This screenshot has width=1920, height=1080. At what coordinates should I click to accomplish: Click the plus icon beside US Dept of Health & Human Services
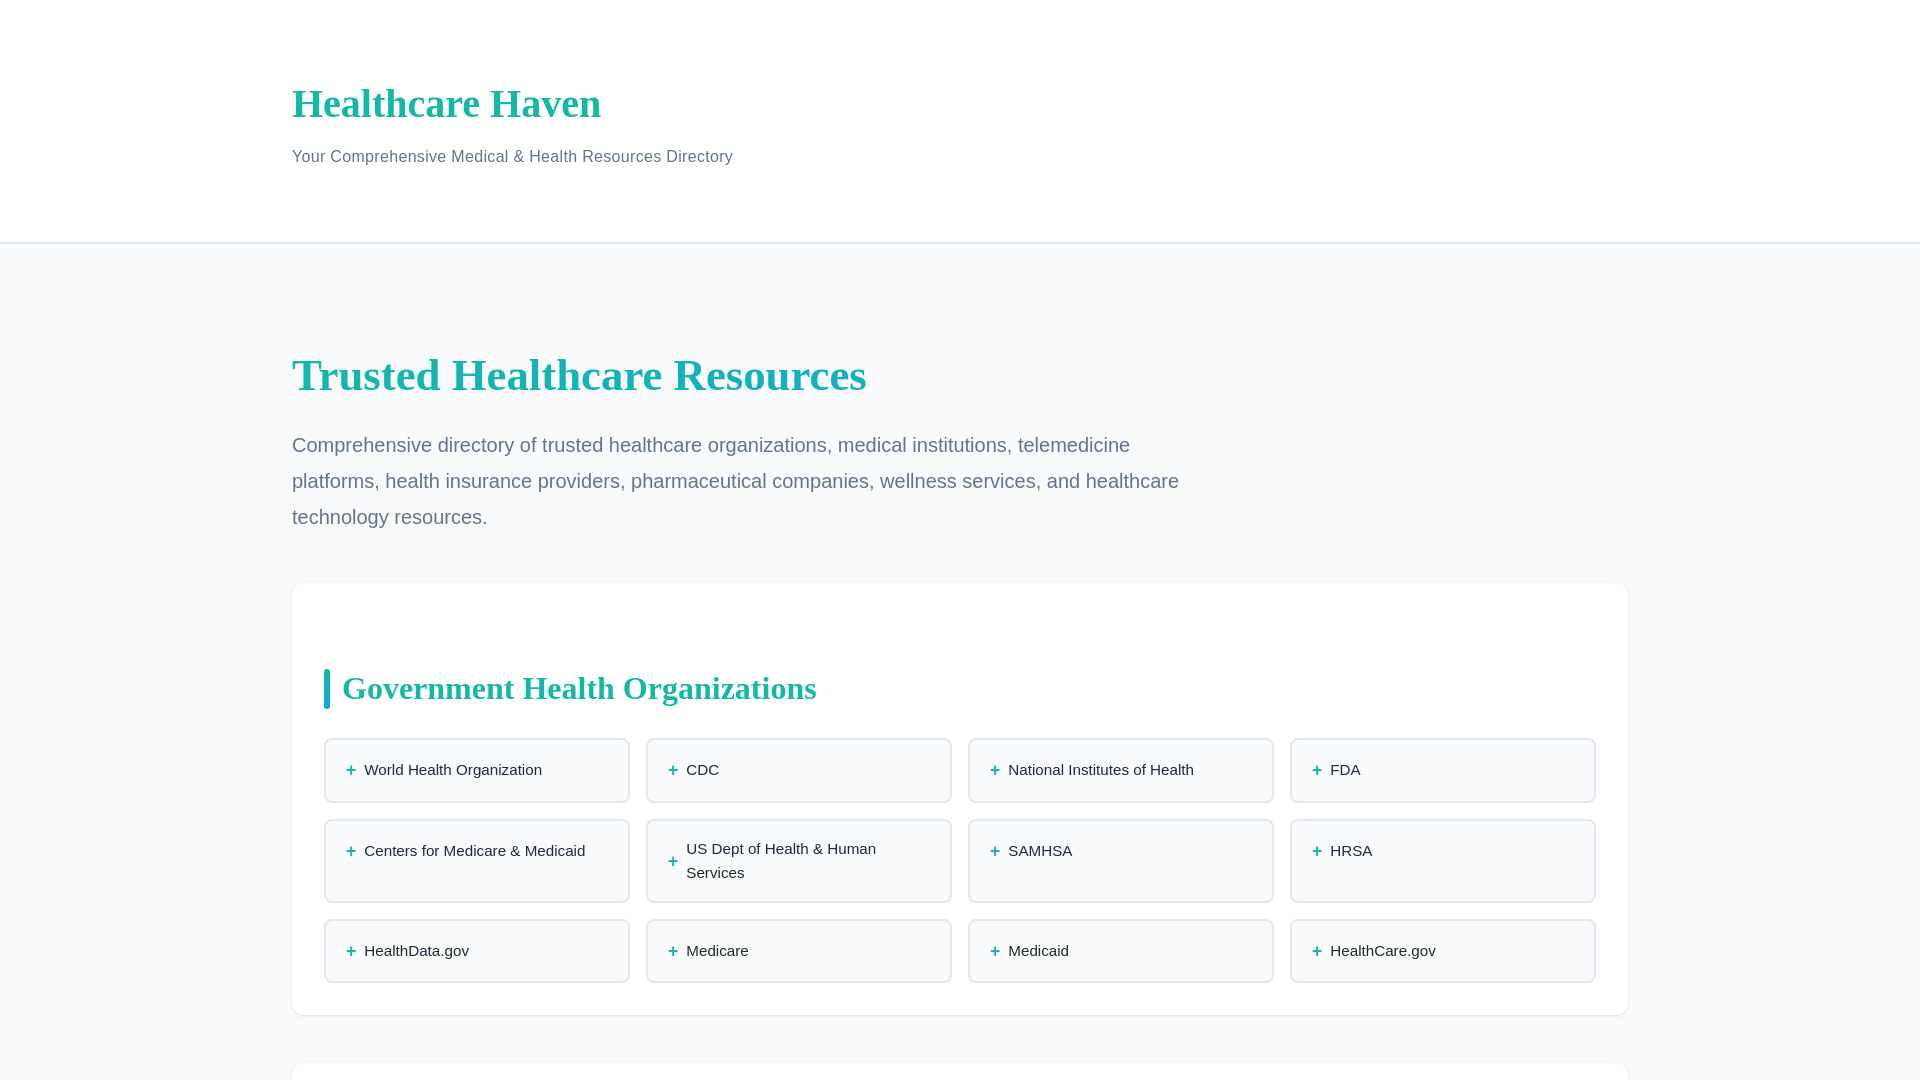(673, 861)
